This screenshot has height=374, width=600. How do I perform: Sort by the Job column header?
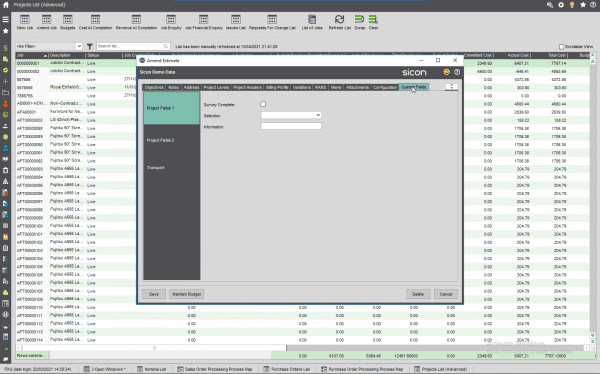pyautogui.click(x=32, y=56)
